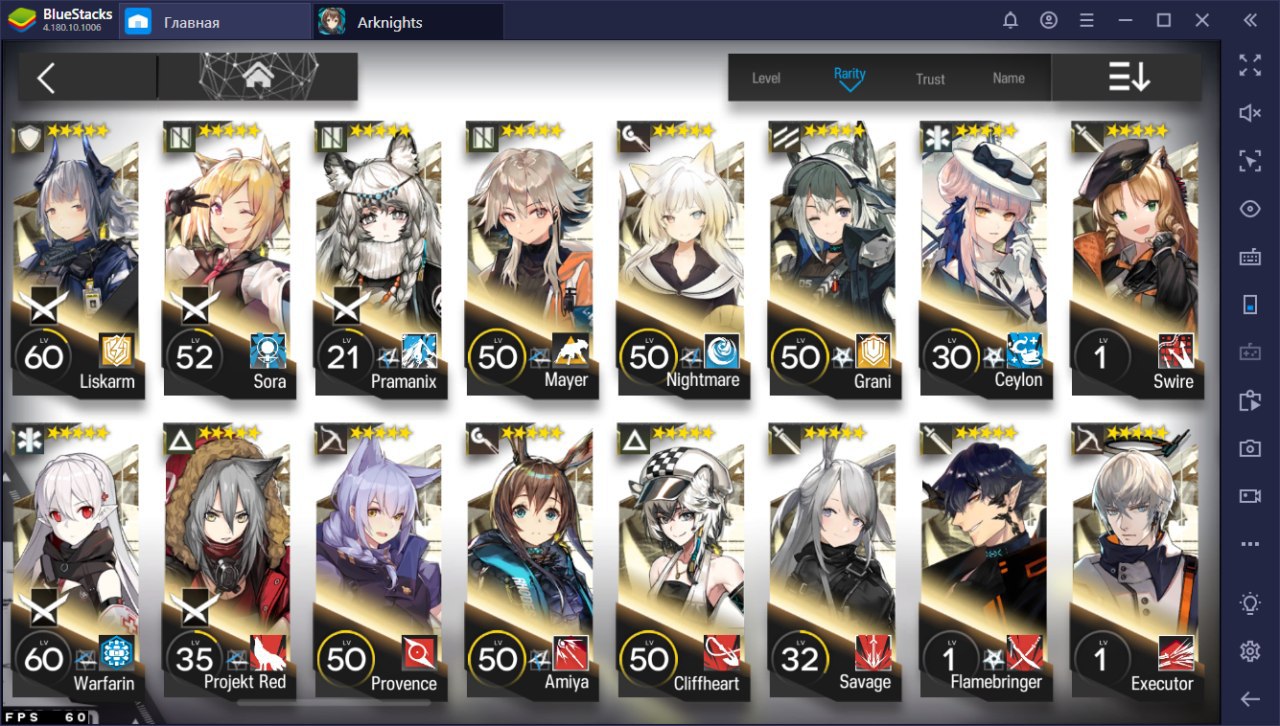
Task: Toggle sort order ascending/descending icon
Action: [x=1129, y=77]
